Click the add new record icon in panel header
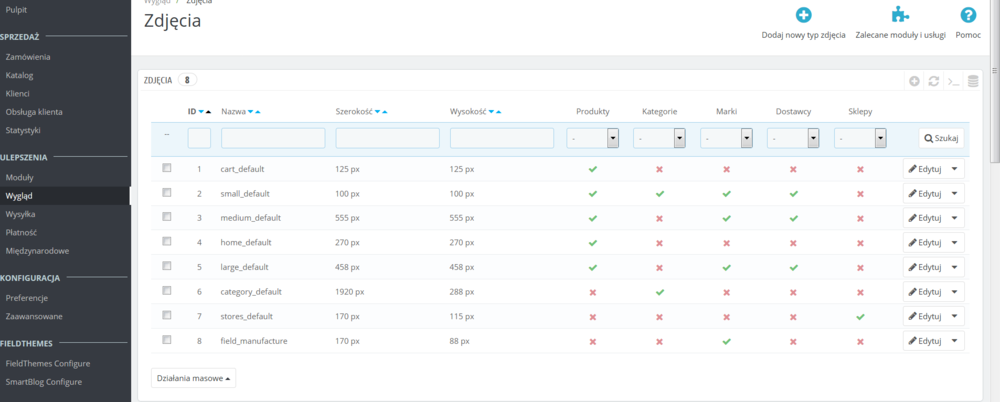Screen dimensions: 1000x402 (x=915, y=81)
